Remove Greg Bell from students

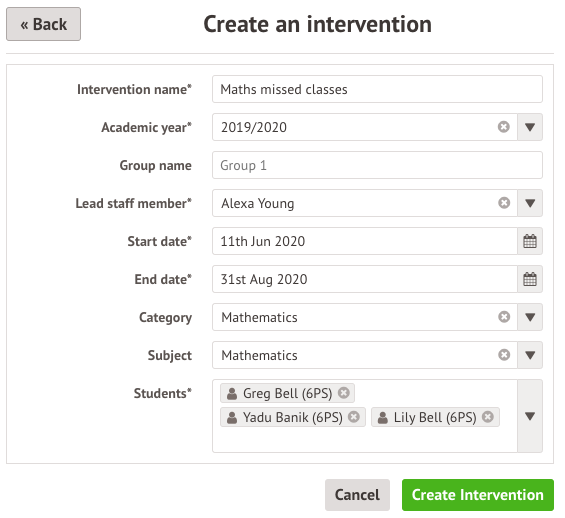coord(344,393)
